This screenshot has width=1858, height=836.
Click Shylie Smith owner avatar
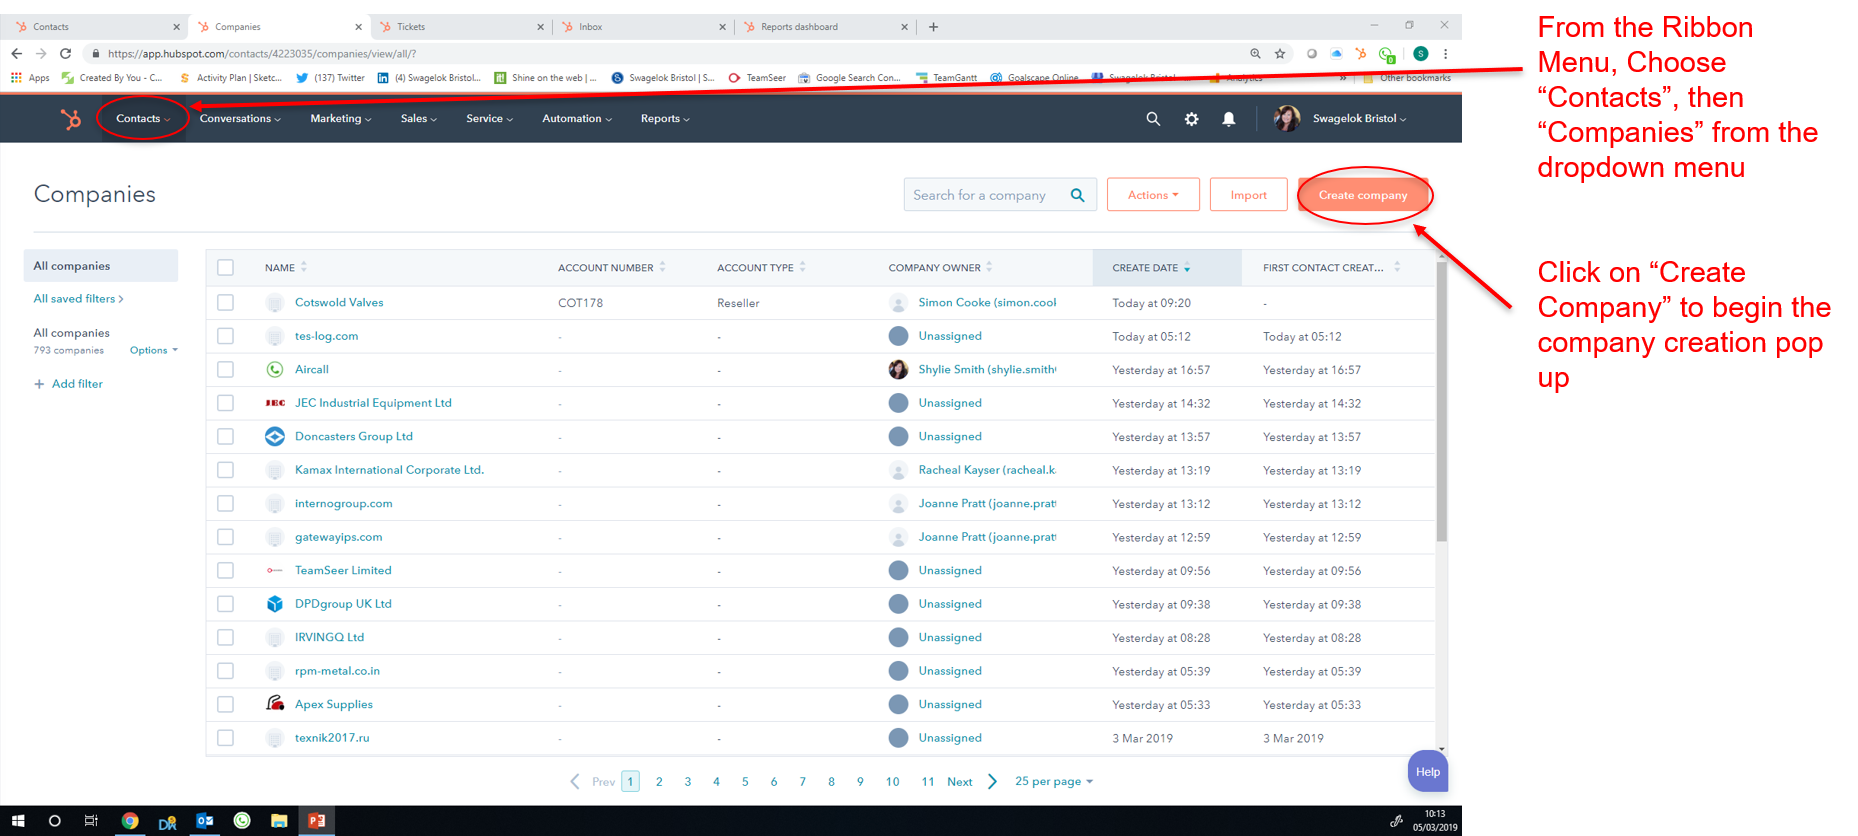click(x=898, y=370)
